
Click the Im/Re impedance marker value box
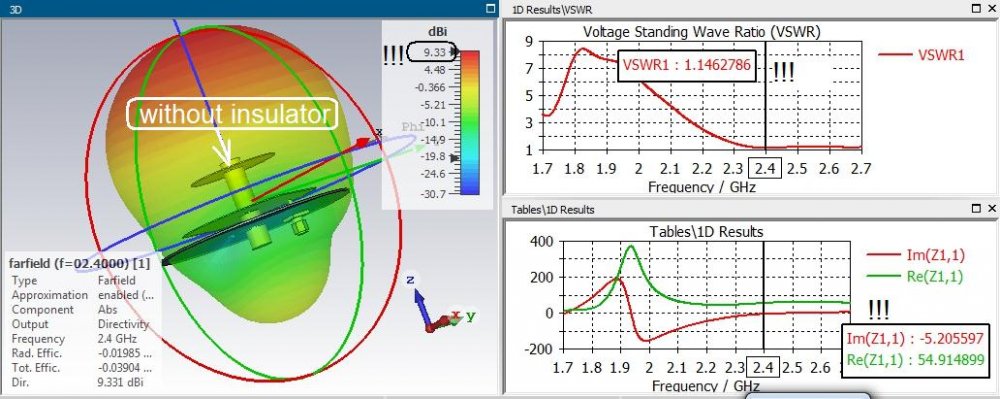click(x=915, y=350)
